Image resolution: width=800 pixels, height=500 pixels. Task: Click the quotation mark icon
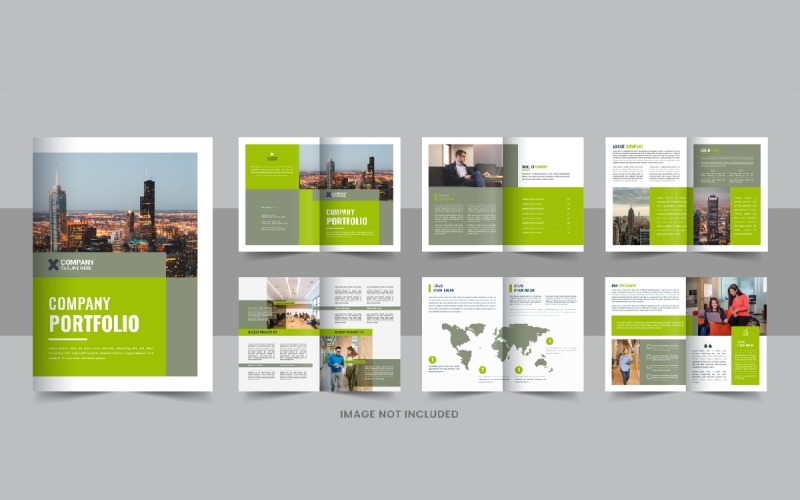(x=708, y=346)
